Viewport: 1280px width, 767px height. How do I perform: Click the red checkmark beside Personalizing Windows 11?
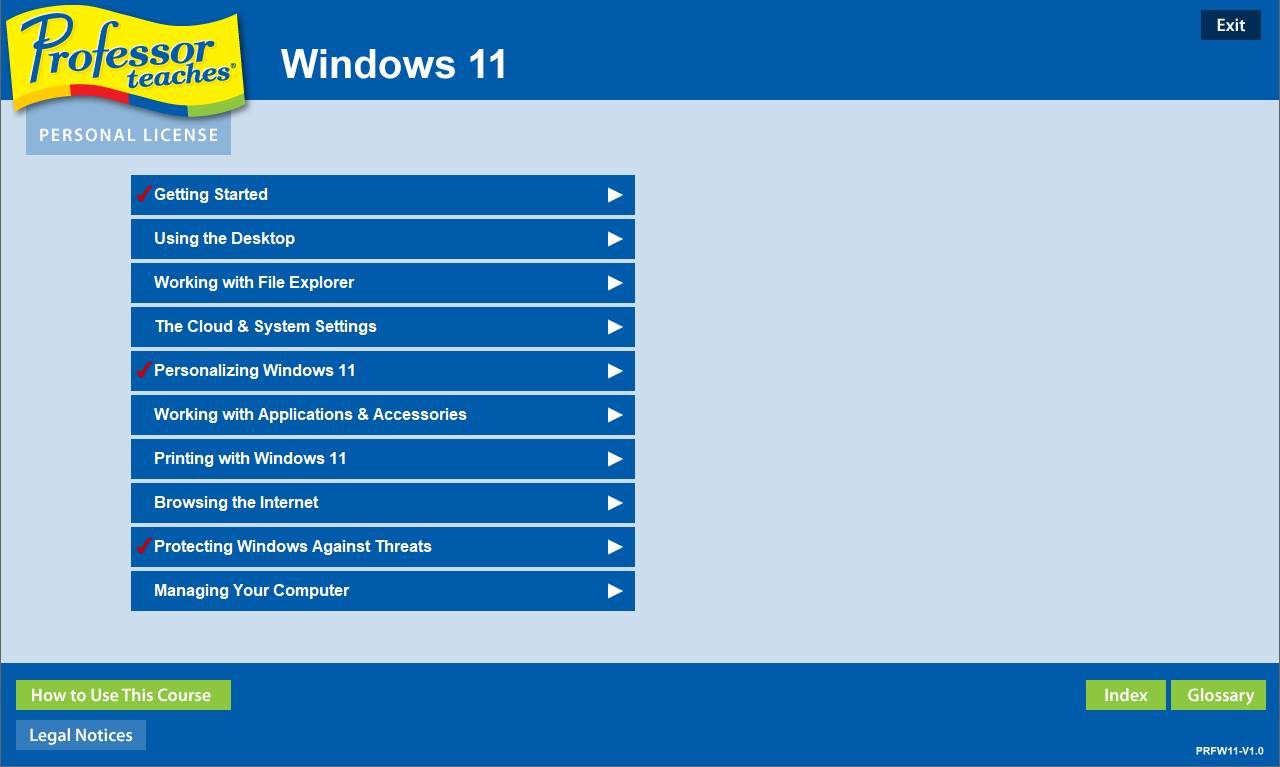(143, 370)
